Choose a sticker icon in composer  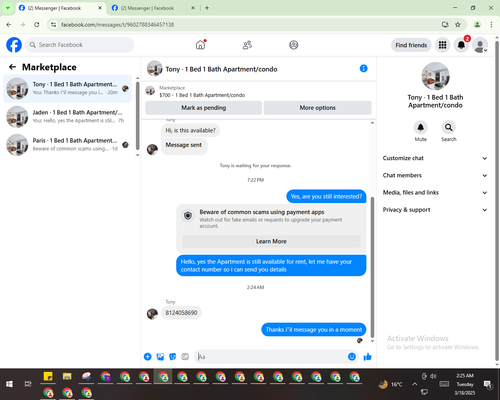173,357
